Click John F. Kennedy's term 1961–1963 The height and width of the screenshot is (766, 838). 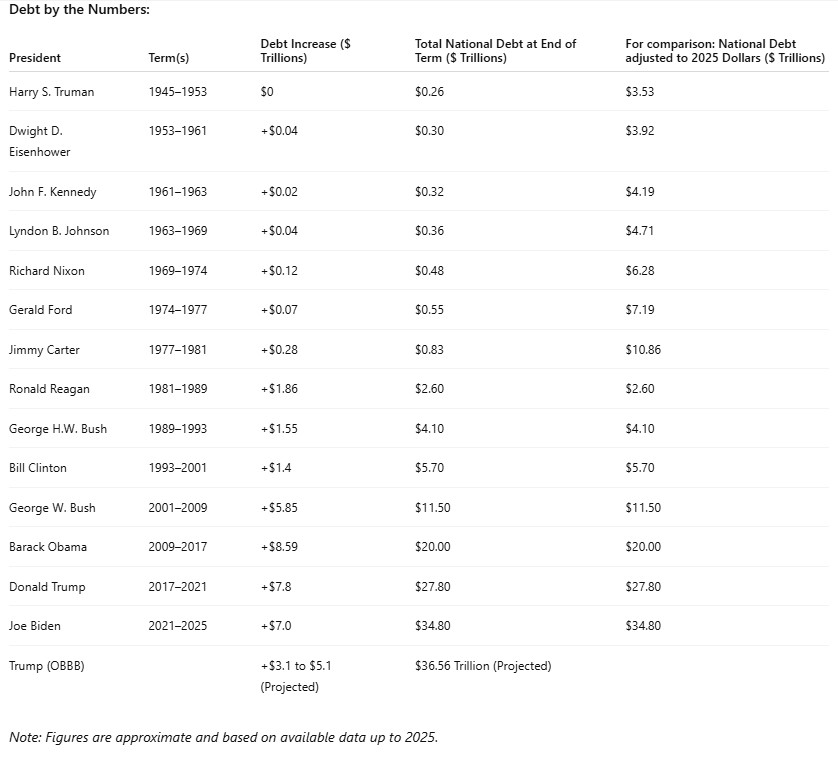coord(177,192)
